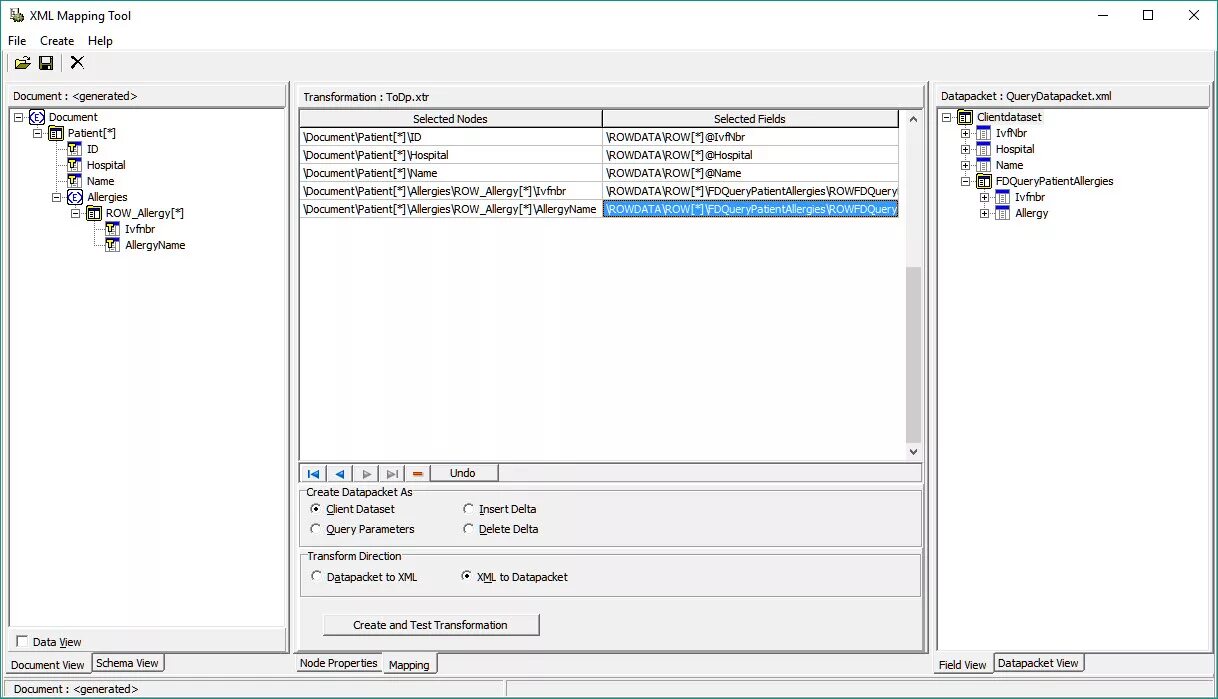
Task: Click the XML Mapping Tool title bar icon
Action: point(17,16)
